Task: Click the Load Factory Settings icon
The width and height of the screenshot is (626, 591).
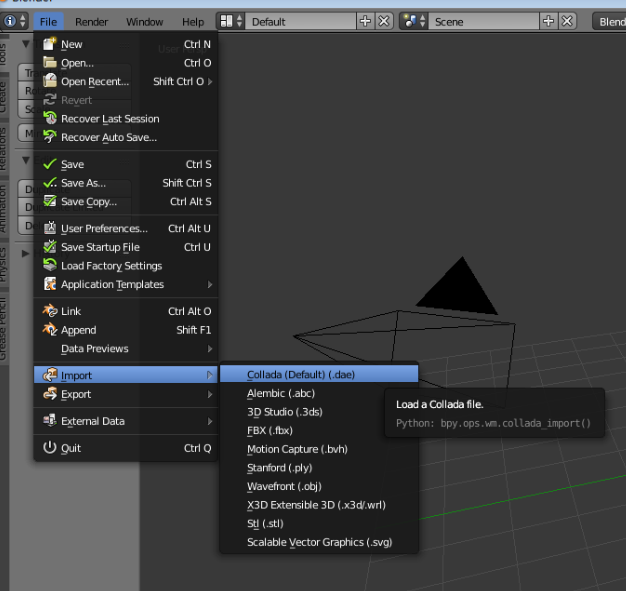Action: click(50, 265)
